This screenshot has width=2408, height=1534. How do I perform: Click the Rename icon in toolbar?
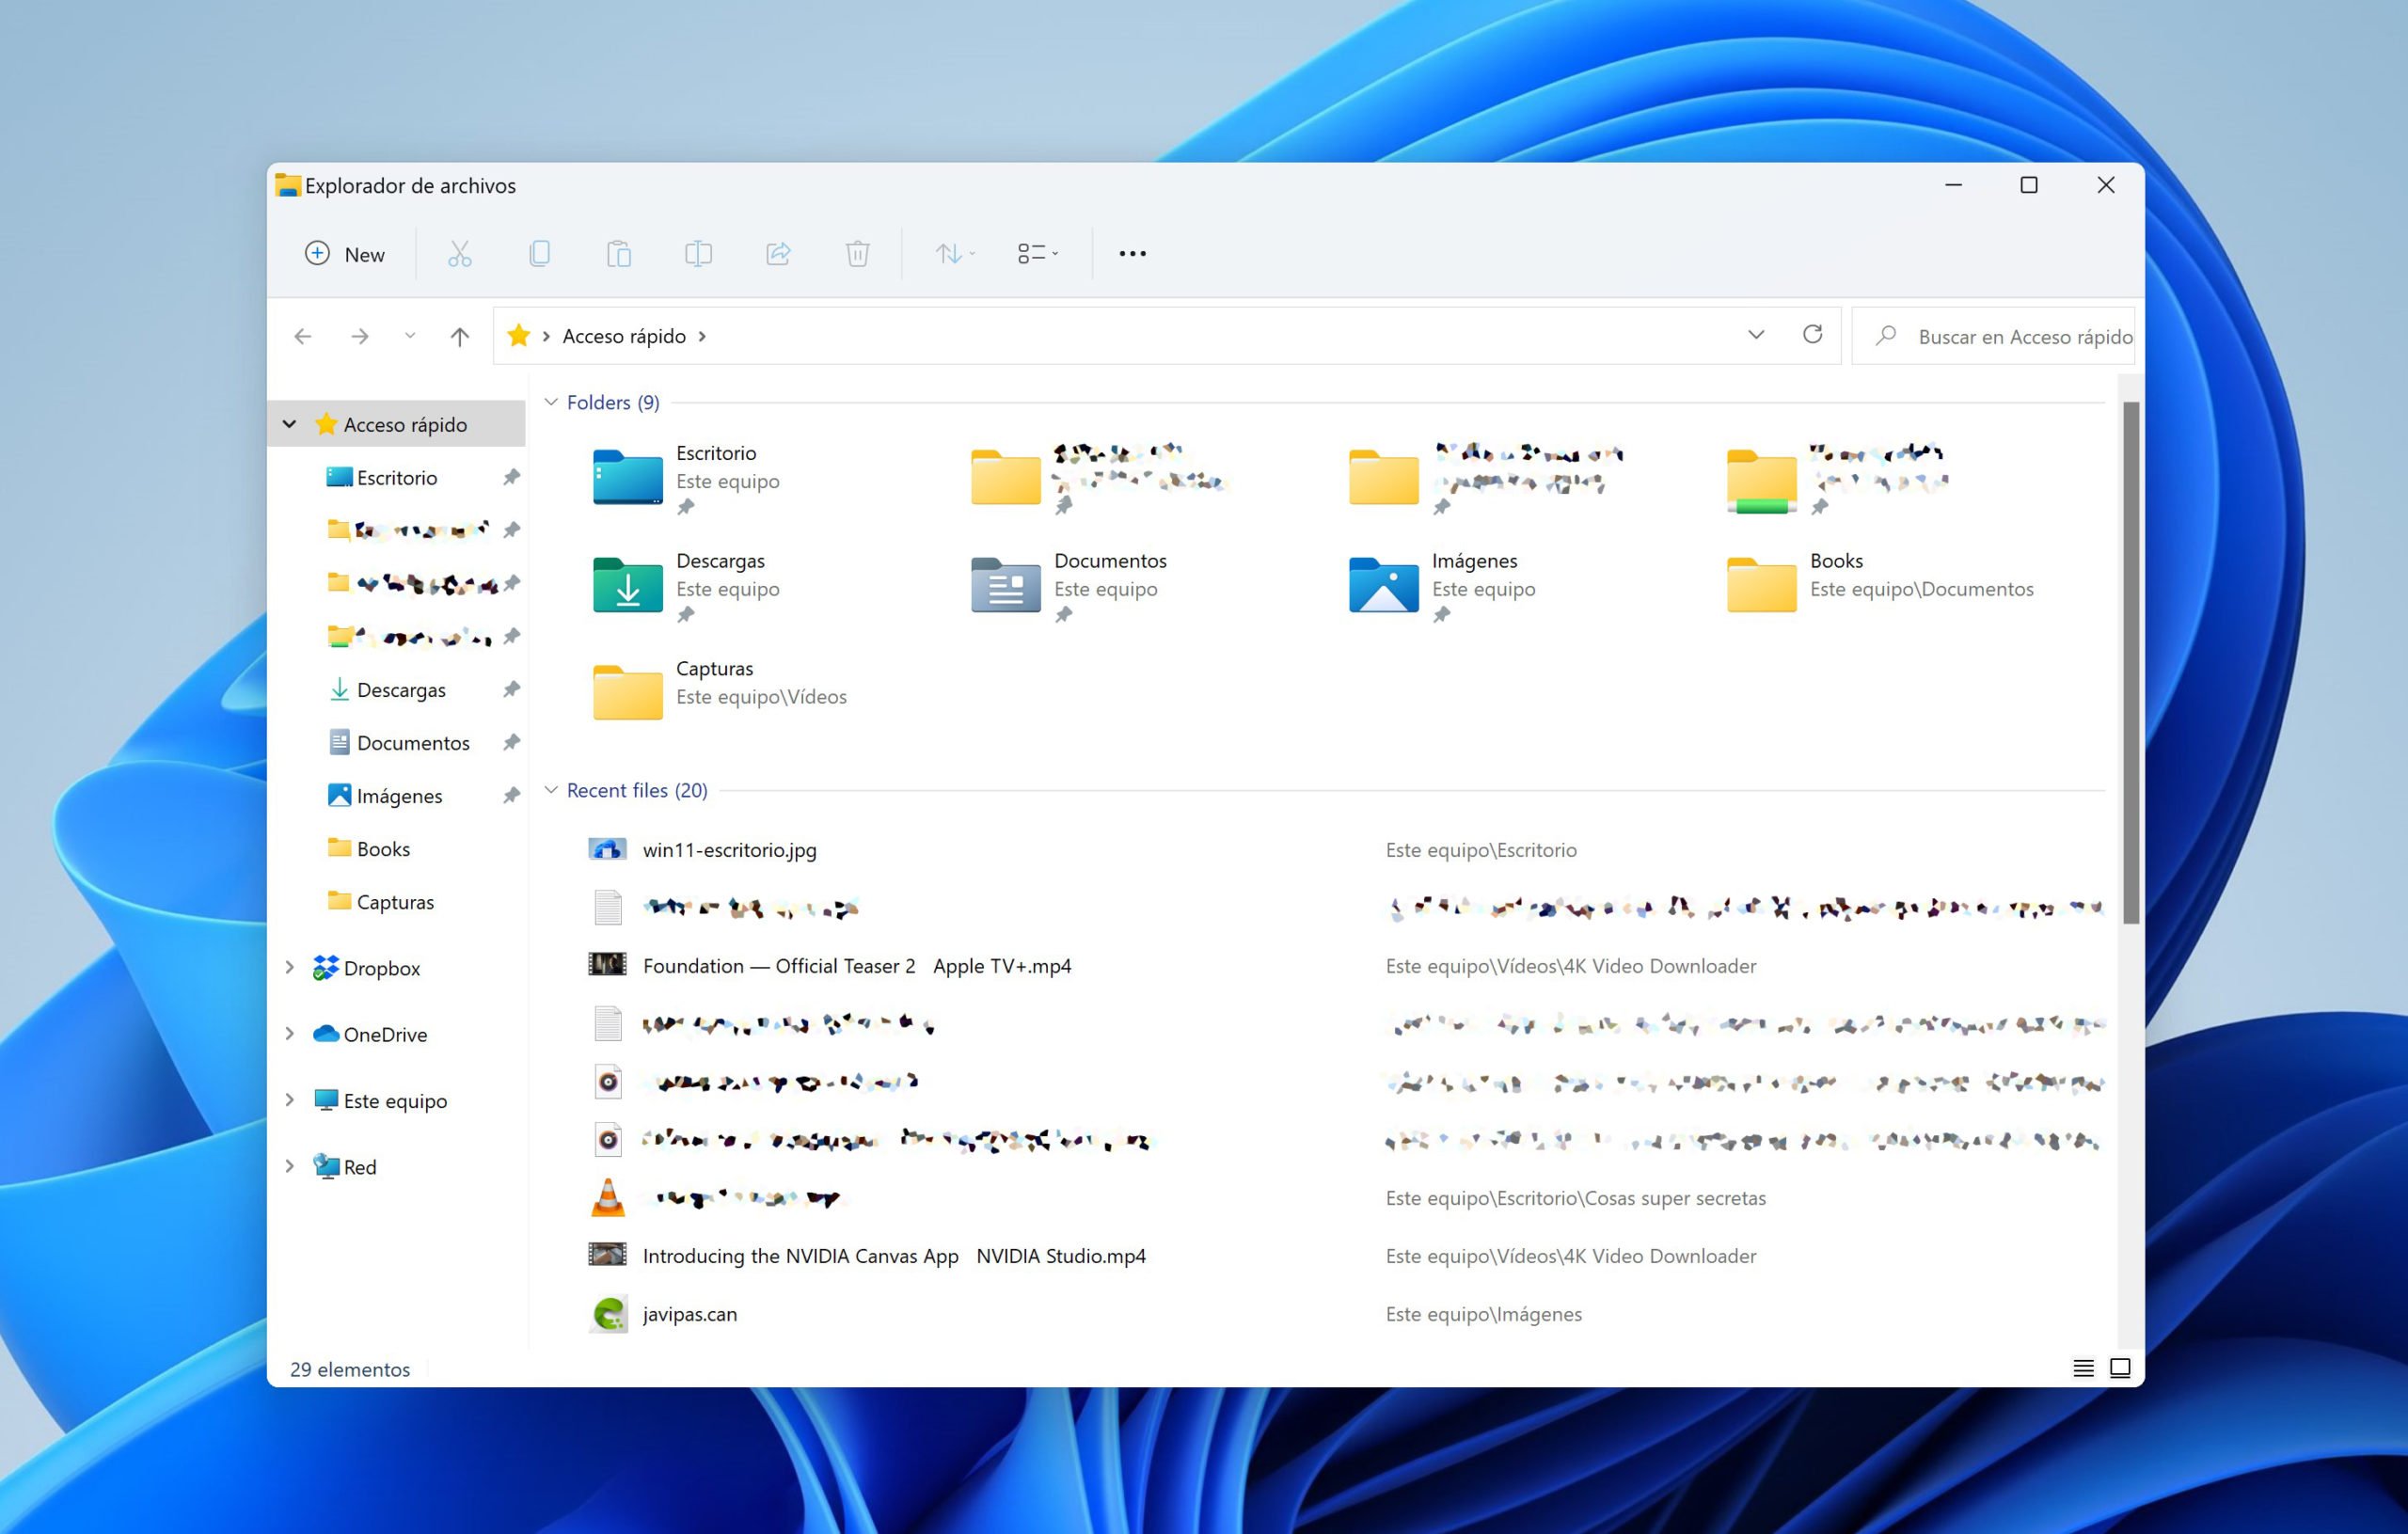[698, 254]
